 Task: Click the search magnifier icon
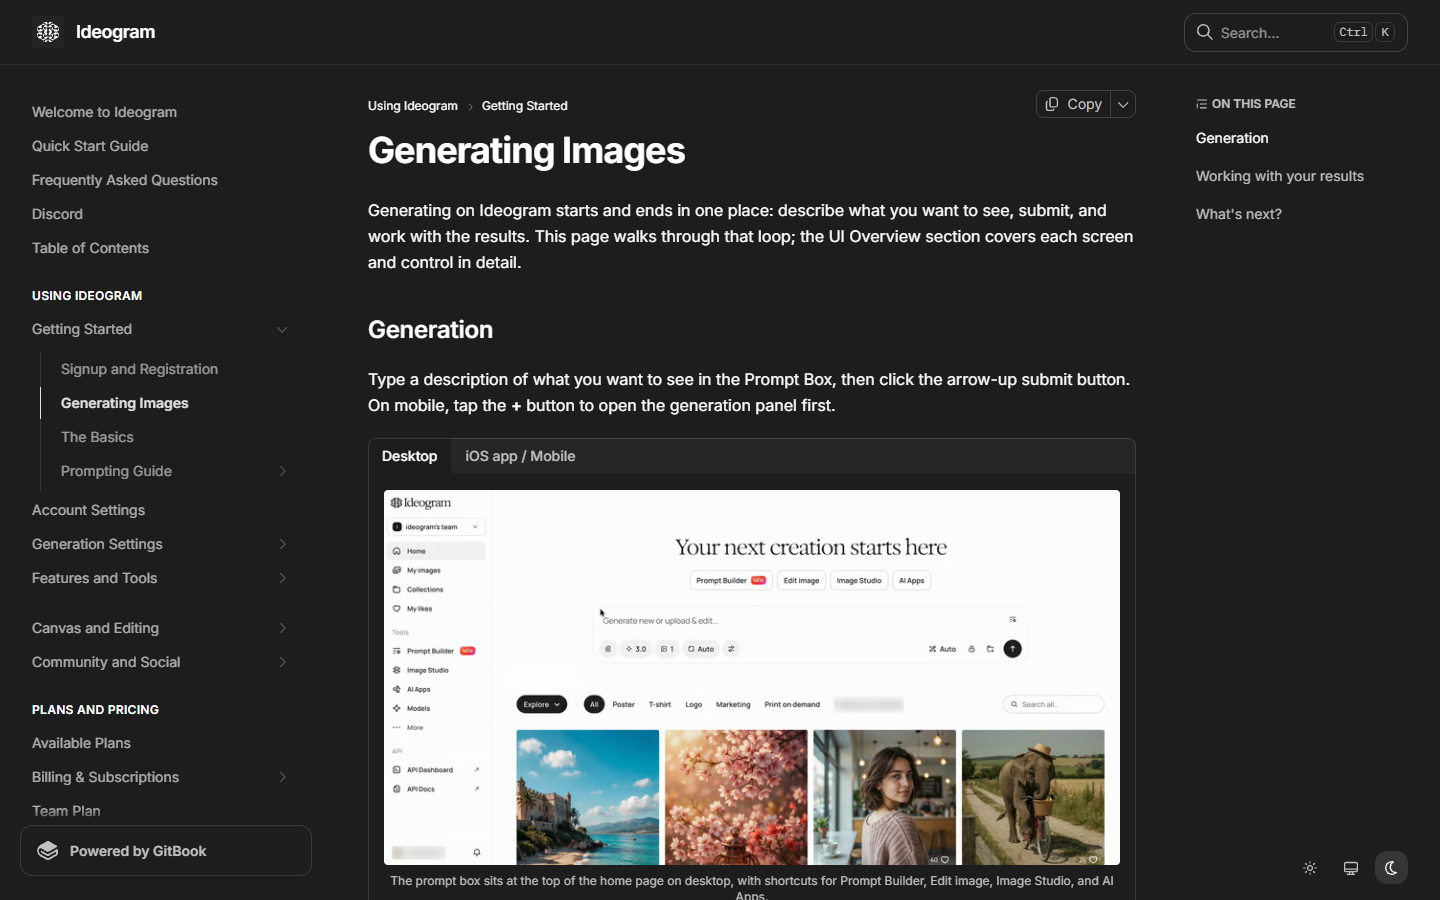1205,32
